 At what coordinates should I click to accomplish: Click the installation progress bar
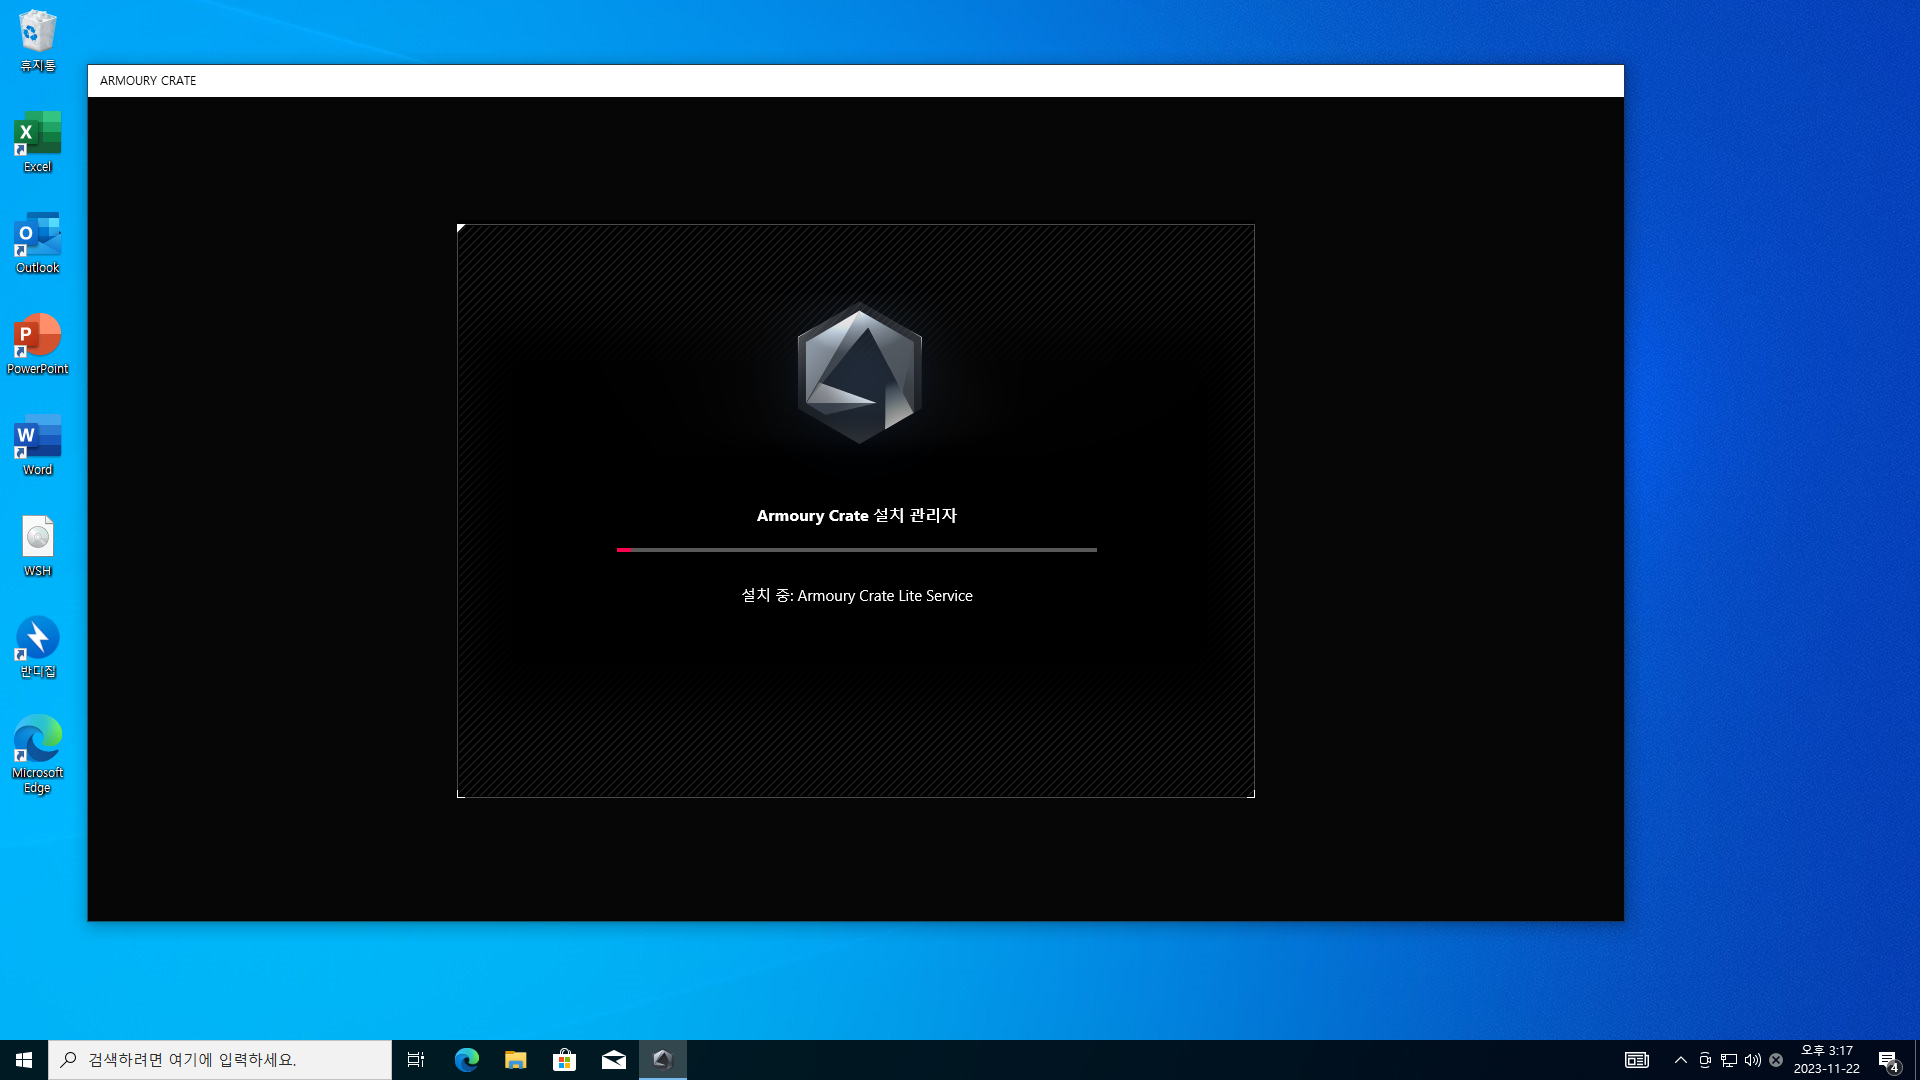(x=857, y=549)
